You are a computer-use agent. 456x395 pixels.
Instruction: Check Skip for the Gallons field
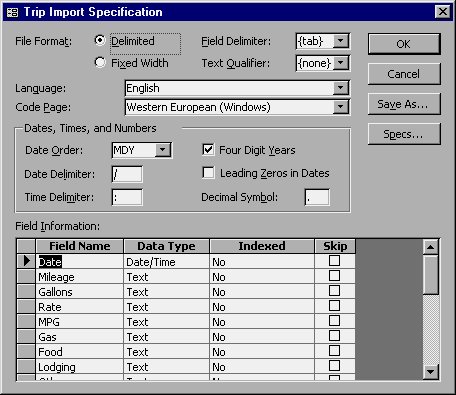[334, 290]
